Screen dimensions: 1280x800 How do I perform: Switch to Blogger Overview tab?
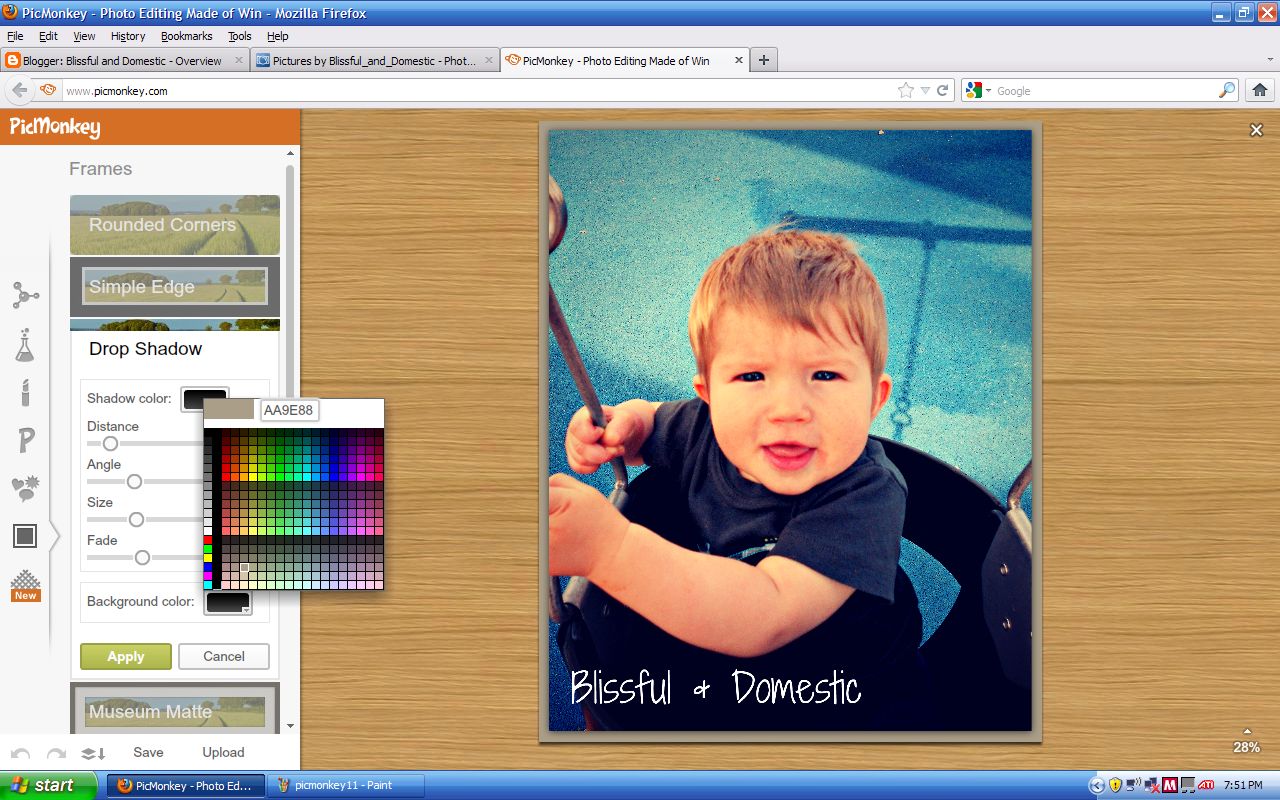click(125, 60)
